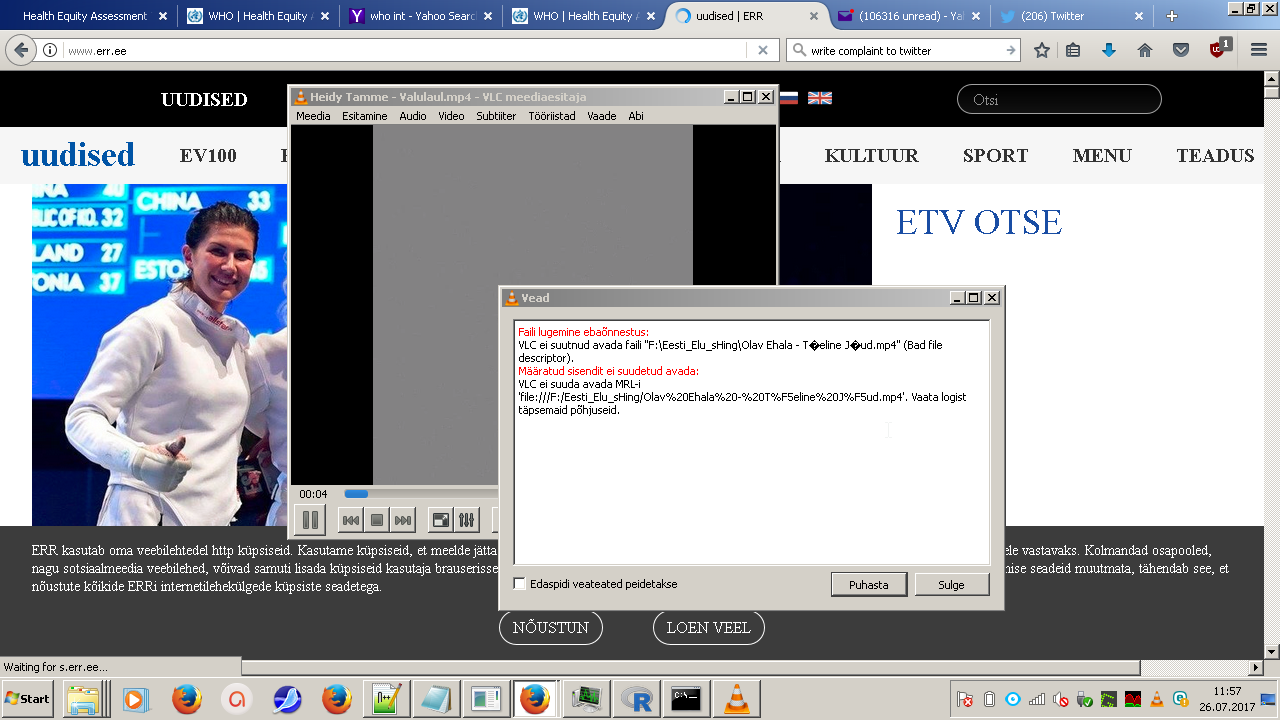Open the uBlock Origin extension icon
This screenshot has width=1280, height=720.
1218,50
